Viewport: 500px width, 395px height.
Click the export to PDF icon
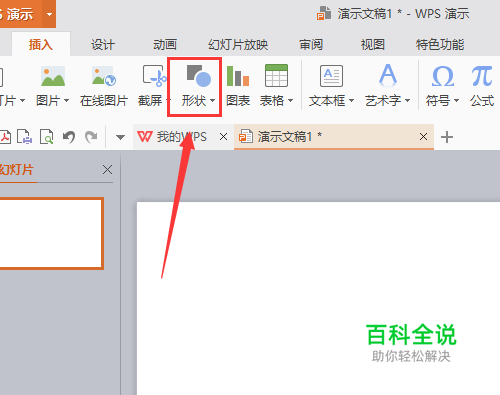point(5,137)
